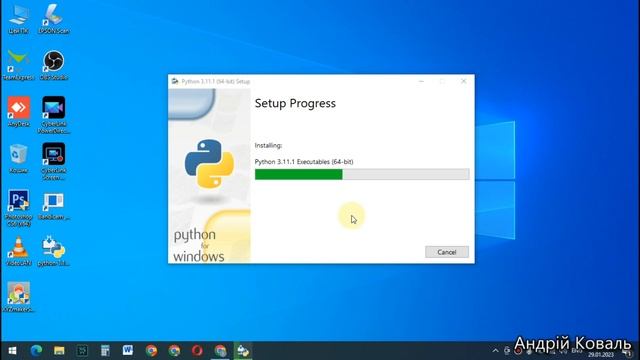This screenshot has width=640, height=360.
Task: Select CyberLink PowerDirector desktop icon
Action: pos(53,115)
